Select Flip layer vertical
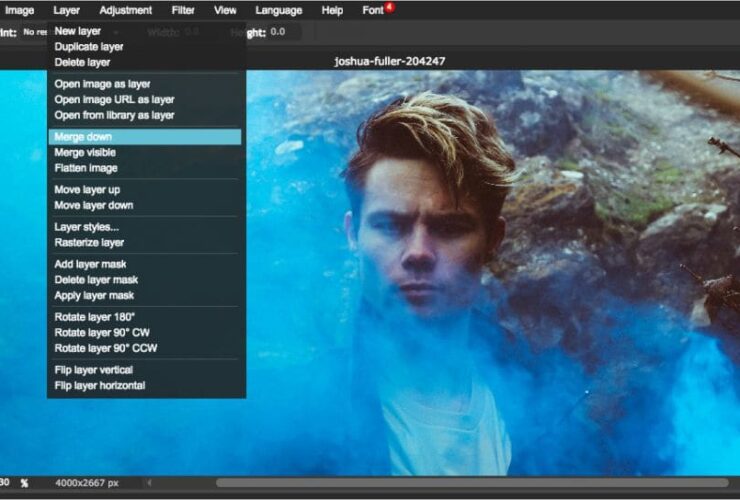The height and width of the screenshot is (500, 740). (x=144, y=370)
